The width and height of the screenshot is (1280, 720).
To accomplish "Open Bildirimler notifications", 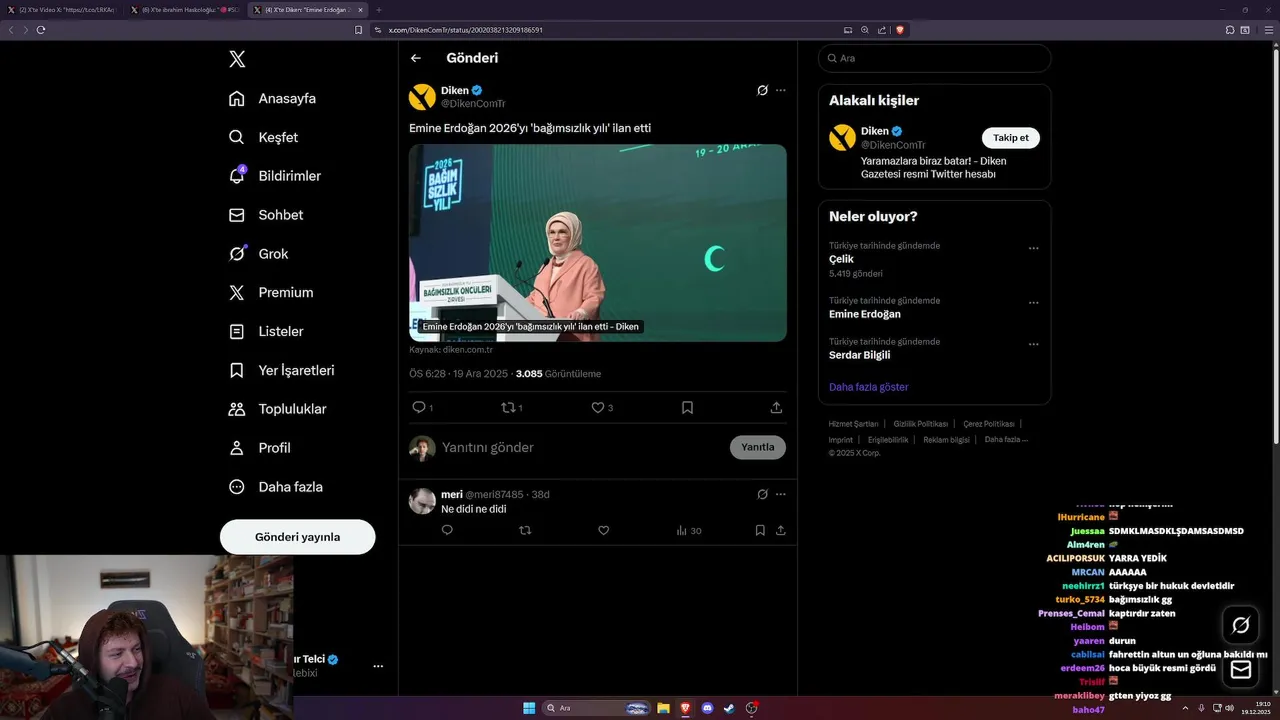I will 275,176.
